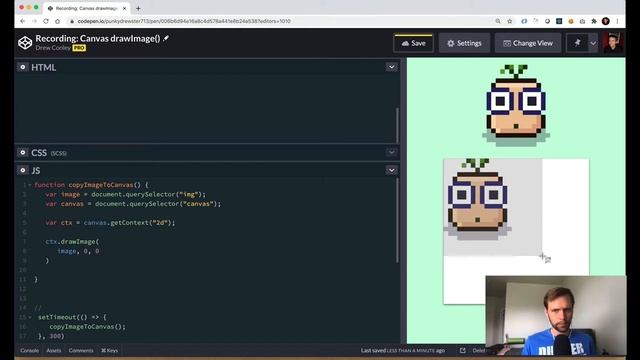Click the CSS (SCSS) panel title
The height and width of the screenshot is (360, 640).
point(49,153)
